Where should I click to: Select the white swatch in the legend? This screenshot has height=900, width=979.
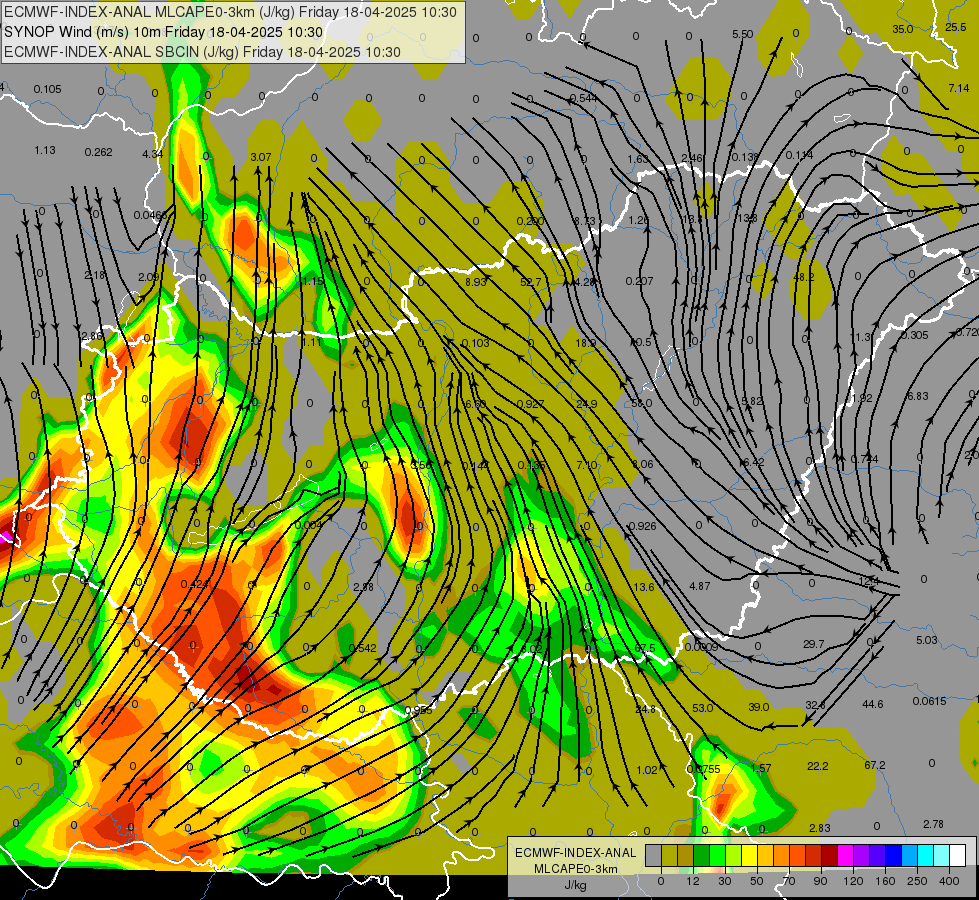958,855
